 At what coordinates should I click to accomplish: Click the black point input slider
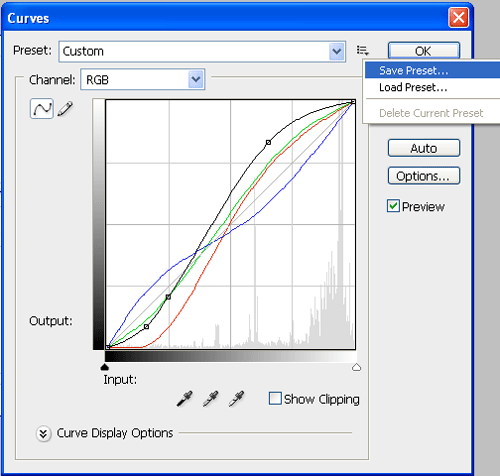pos(105,367)
